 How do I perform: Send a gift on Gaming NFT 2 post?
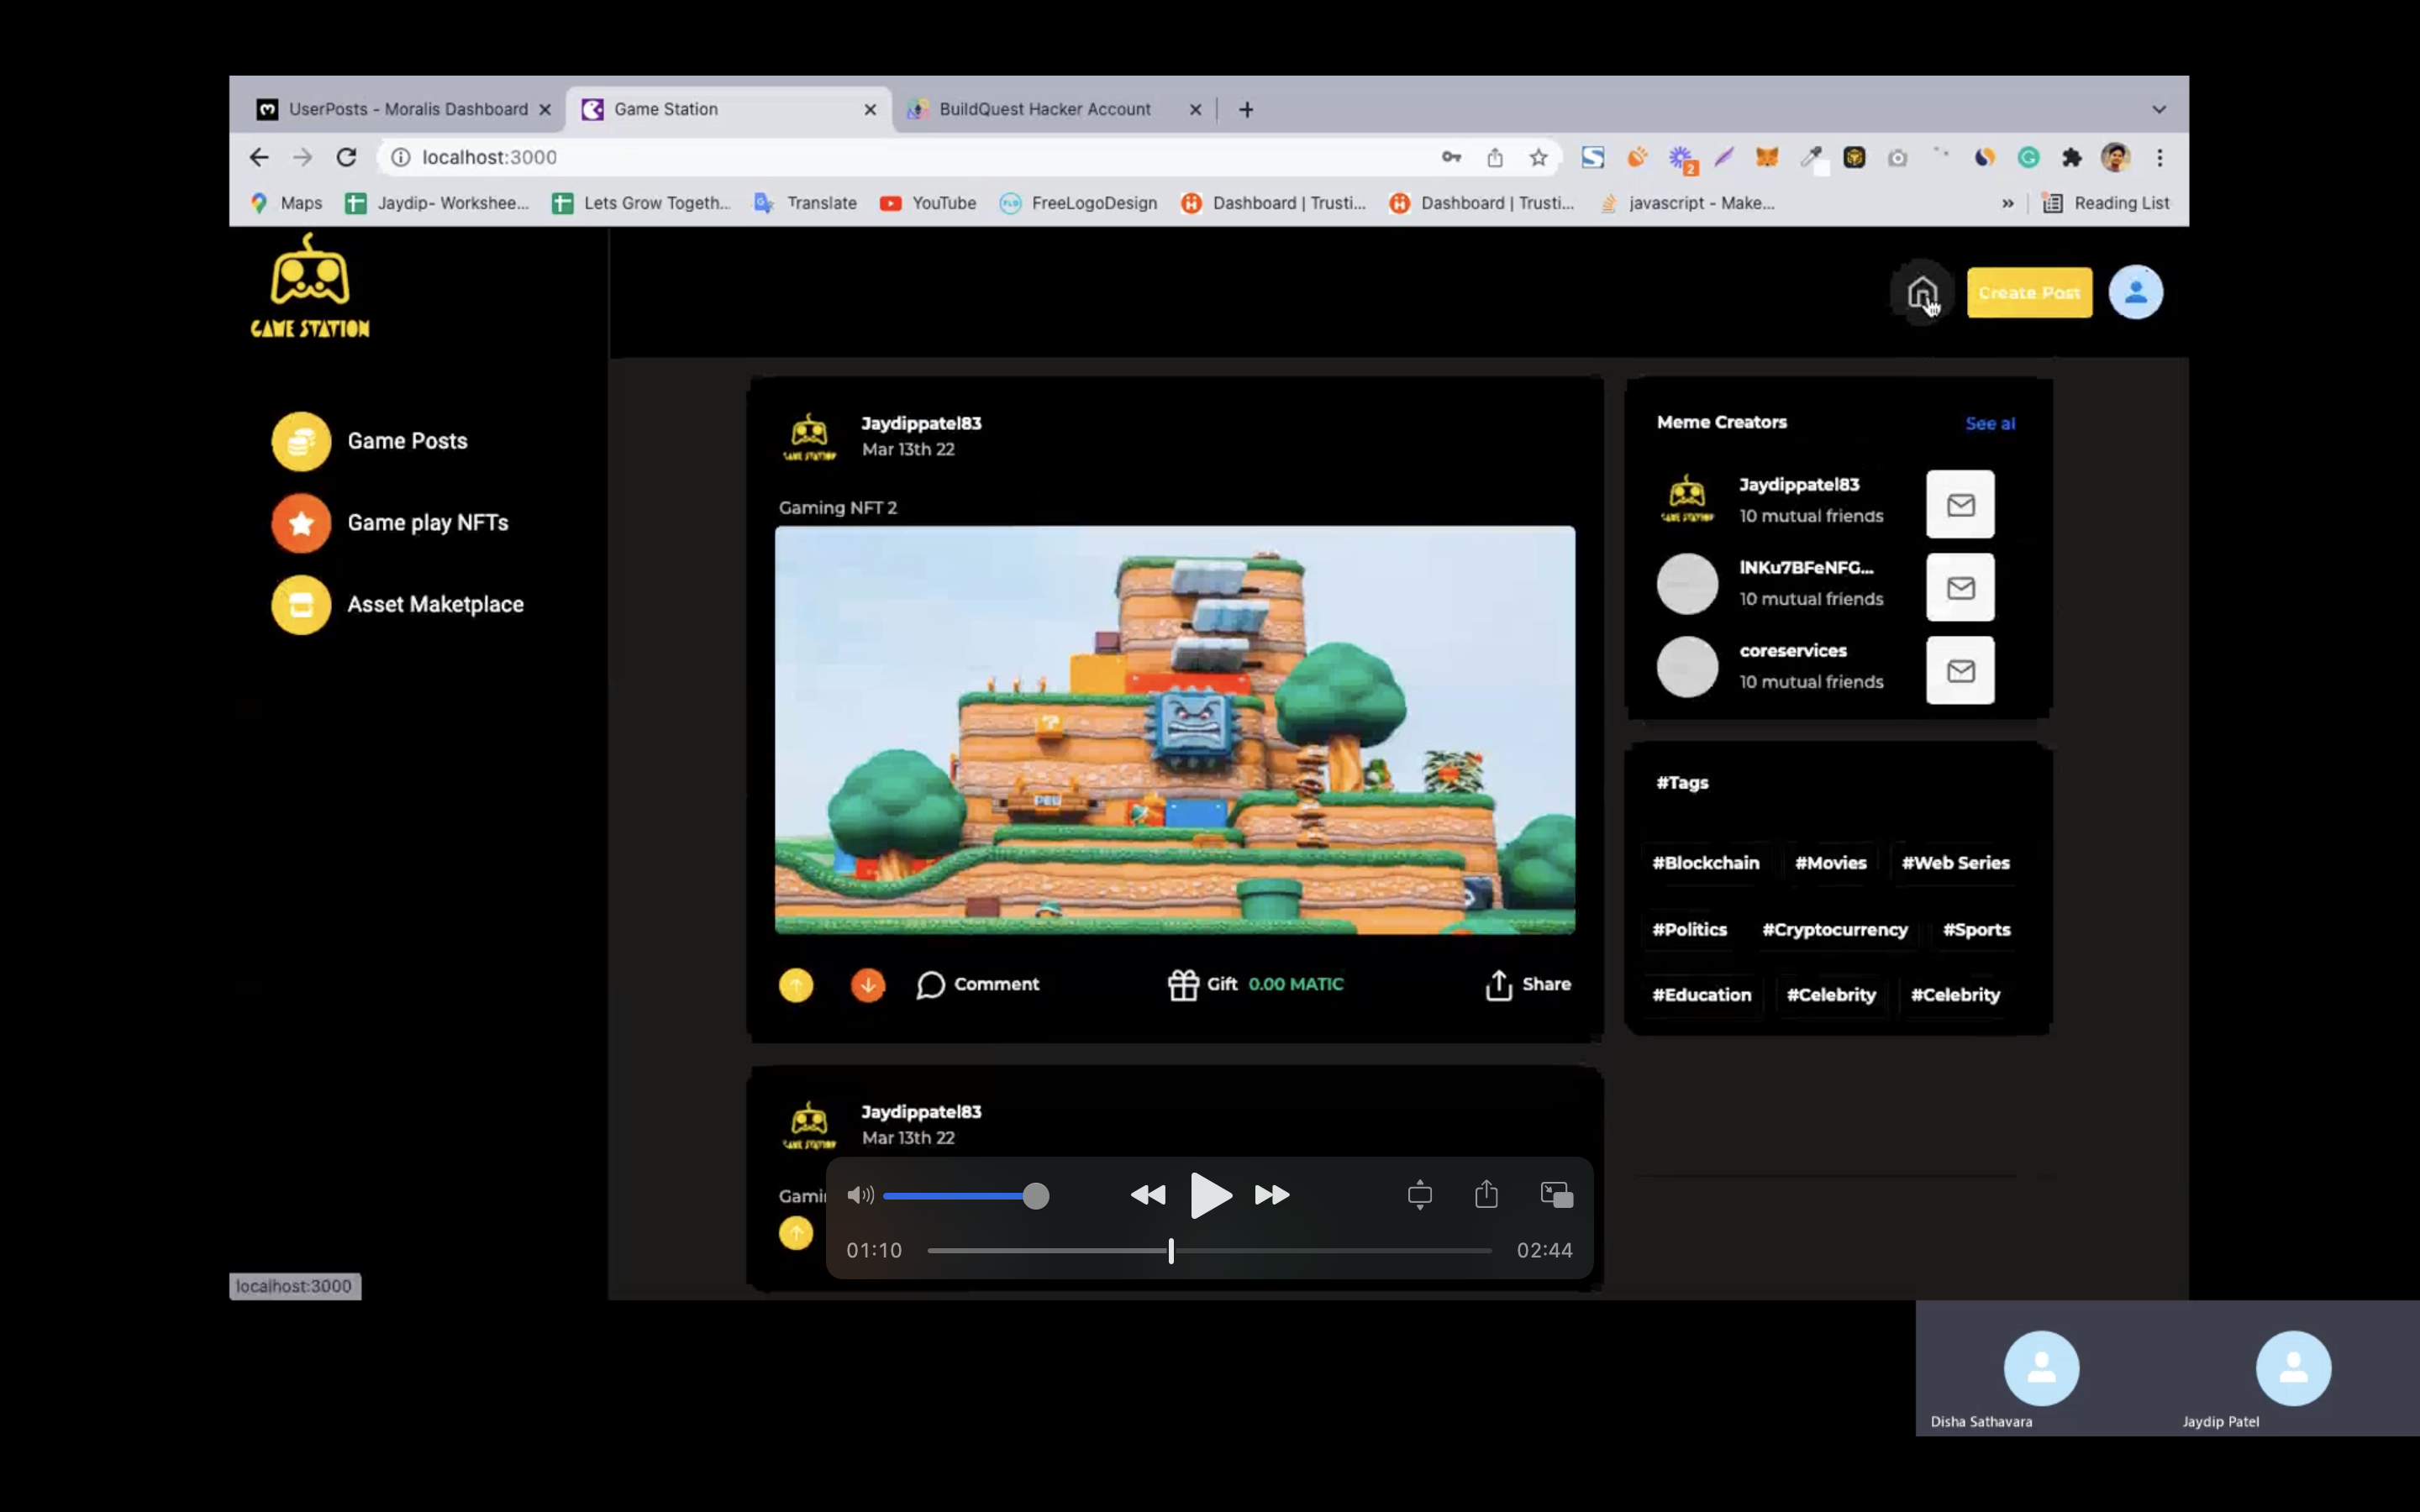click(1255, 985)
